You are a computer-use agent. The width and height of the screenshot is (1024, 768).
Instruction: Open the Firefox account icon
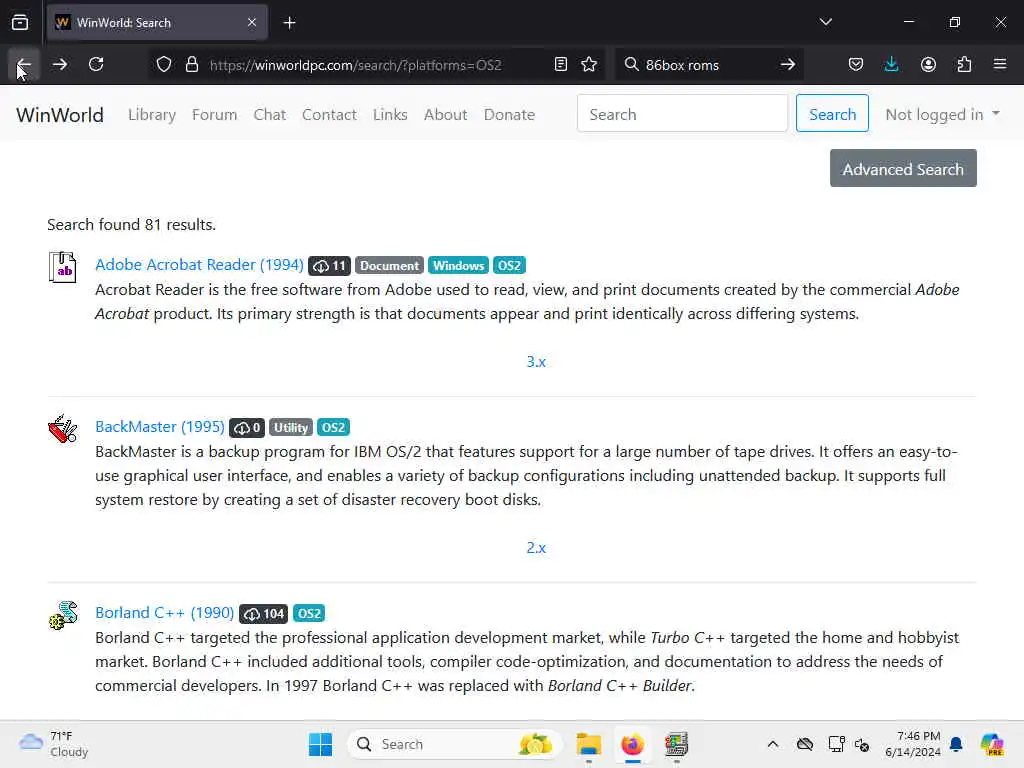point(928,65)
